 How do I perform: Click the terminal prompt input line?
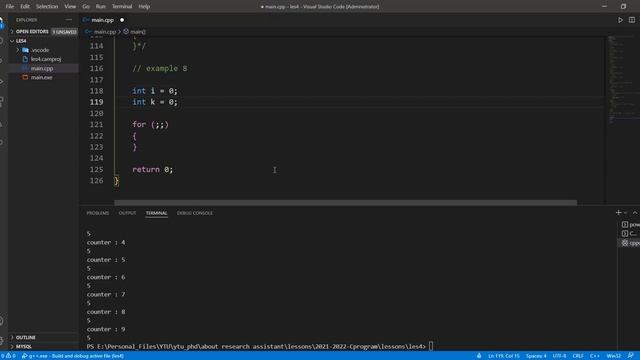point(260,347)
